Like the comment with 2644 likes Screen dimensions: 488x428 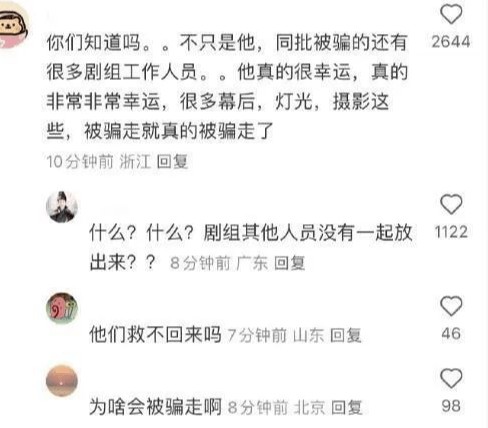click(451, 14)
